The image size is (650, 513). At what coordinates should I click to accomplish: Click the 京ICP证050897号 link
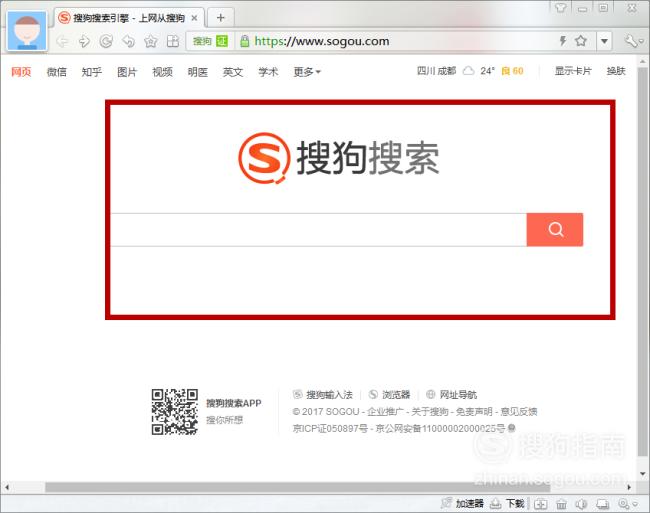(x=330, y=428)
